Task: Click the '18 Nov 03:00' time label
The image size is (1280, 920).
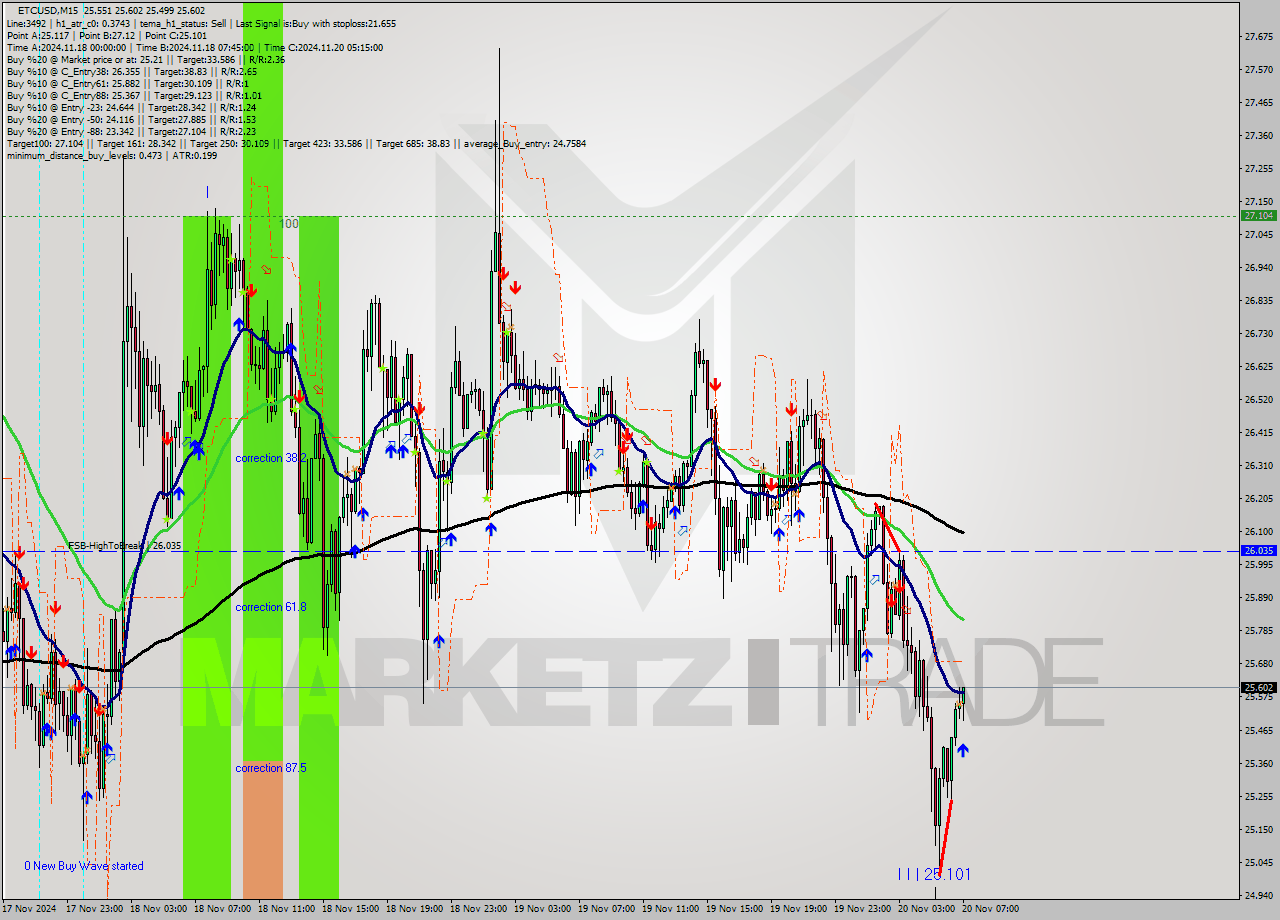Action: [159, 909]
